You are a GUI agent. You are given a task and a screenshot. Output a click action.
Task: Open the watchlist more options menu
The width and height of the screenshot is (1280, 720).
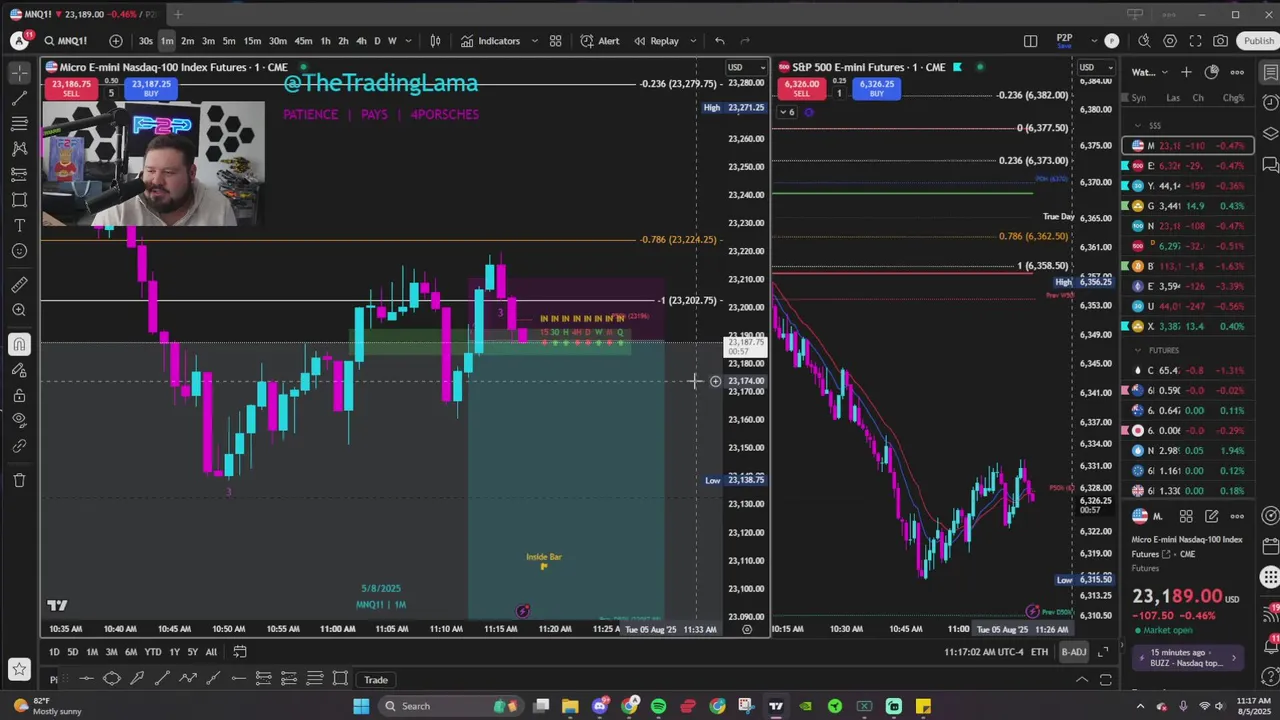[1237, 72]
